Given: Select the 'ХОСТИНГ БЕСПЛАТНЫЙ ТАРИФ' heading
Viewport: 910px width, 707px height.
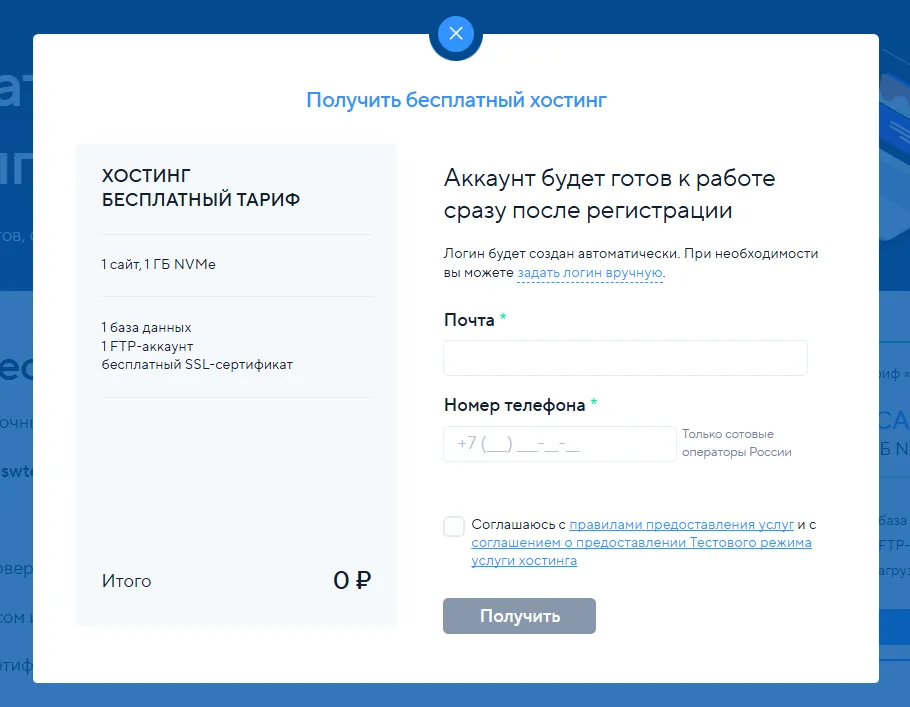Looking at the screenshot, I should (x=201, y=188).
